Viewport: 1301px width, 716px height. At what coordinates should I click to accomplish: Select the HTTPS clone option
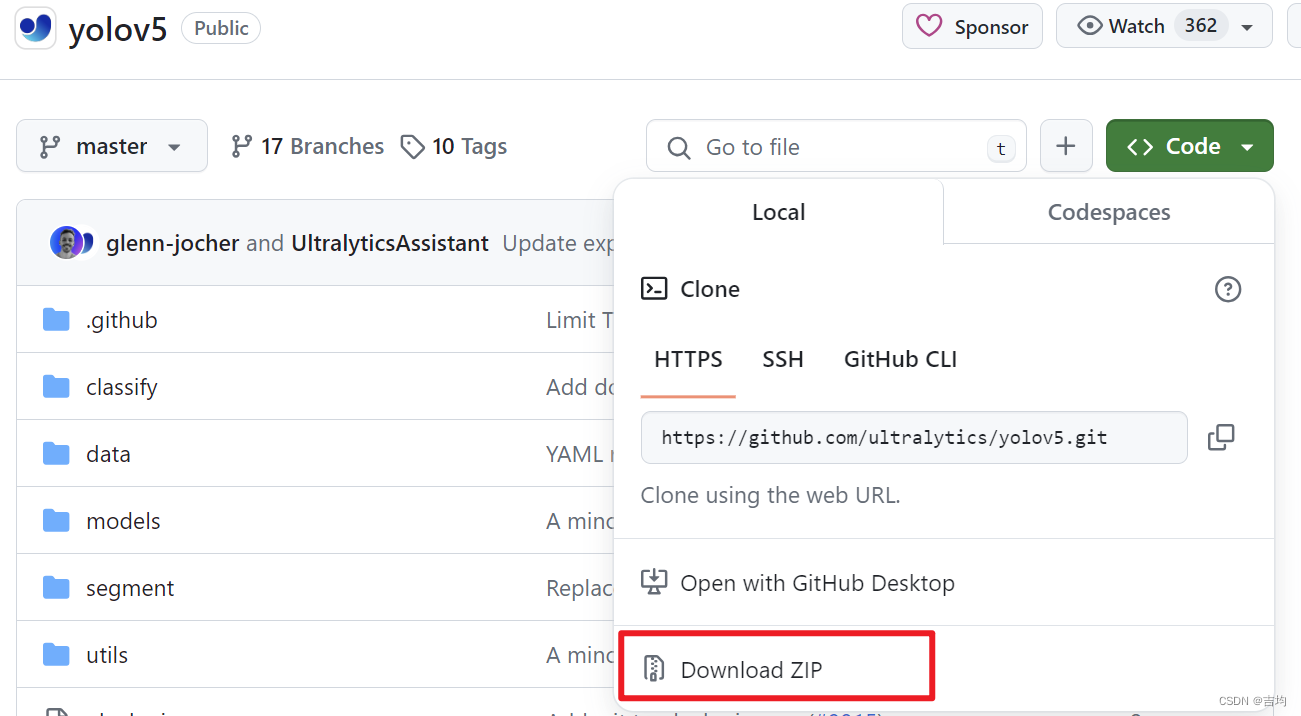point(688,359)
